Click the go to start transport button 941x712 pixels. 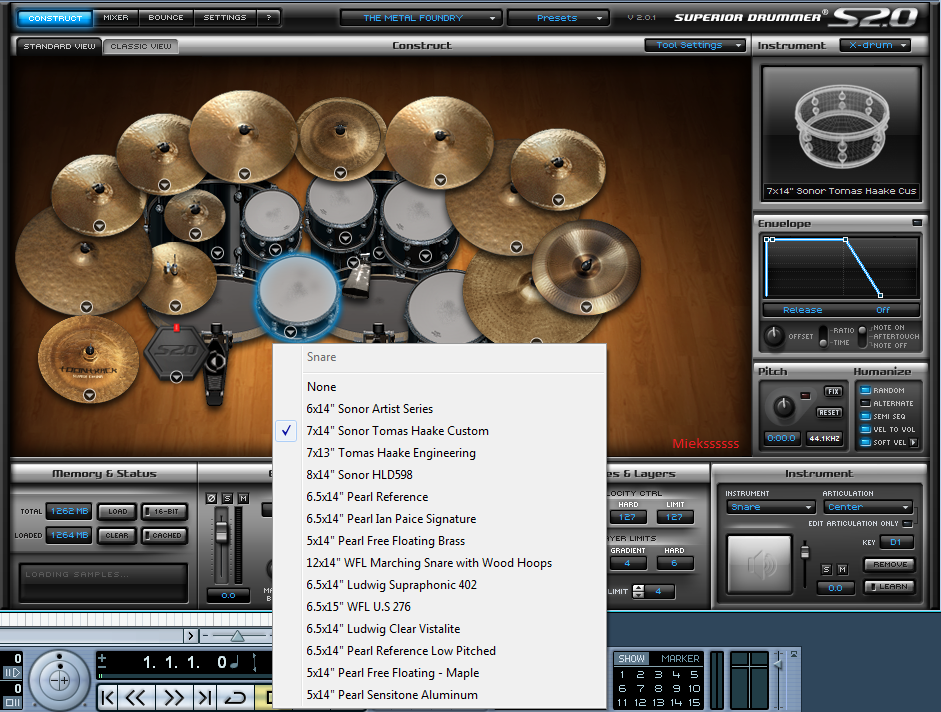(x=108, y=698)
